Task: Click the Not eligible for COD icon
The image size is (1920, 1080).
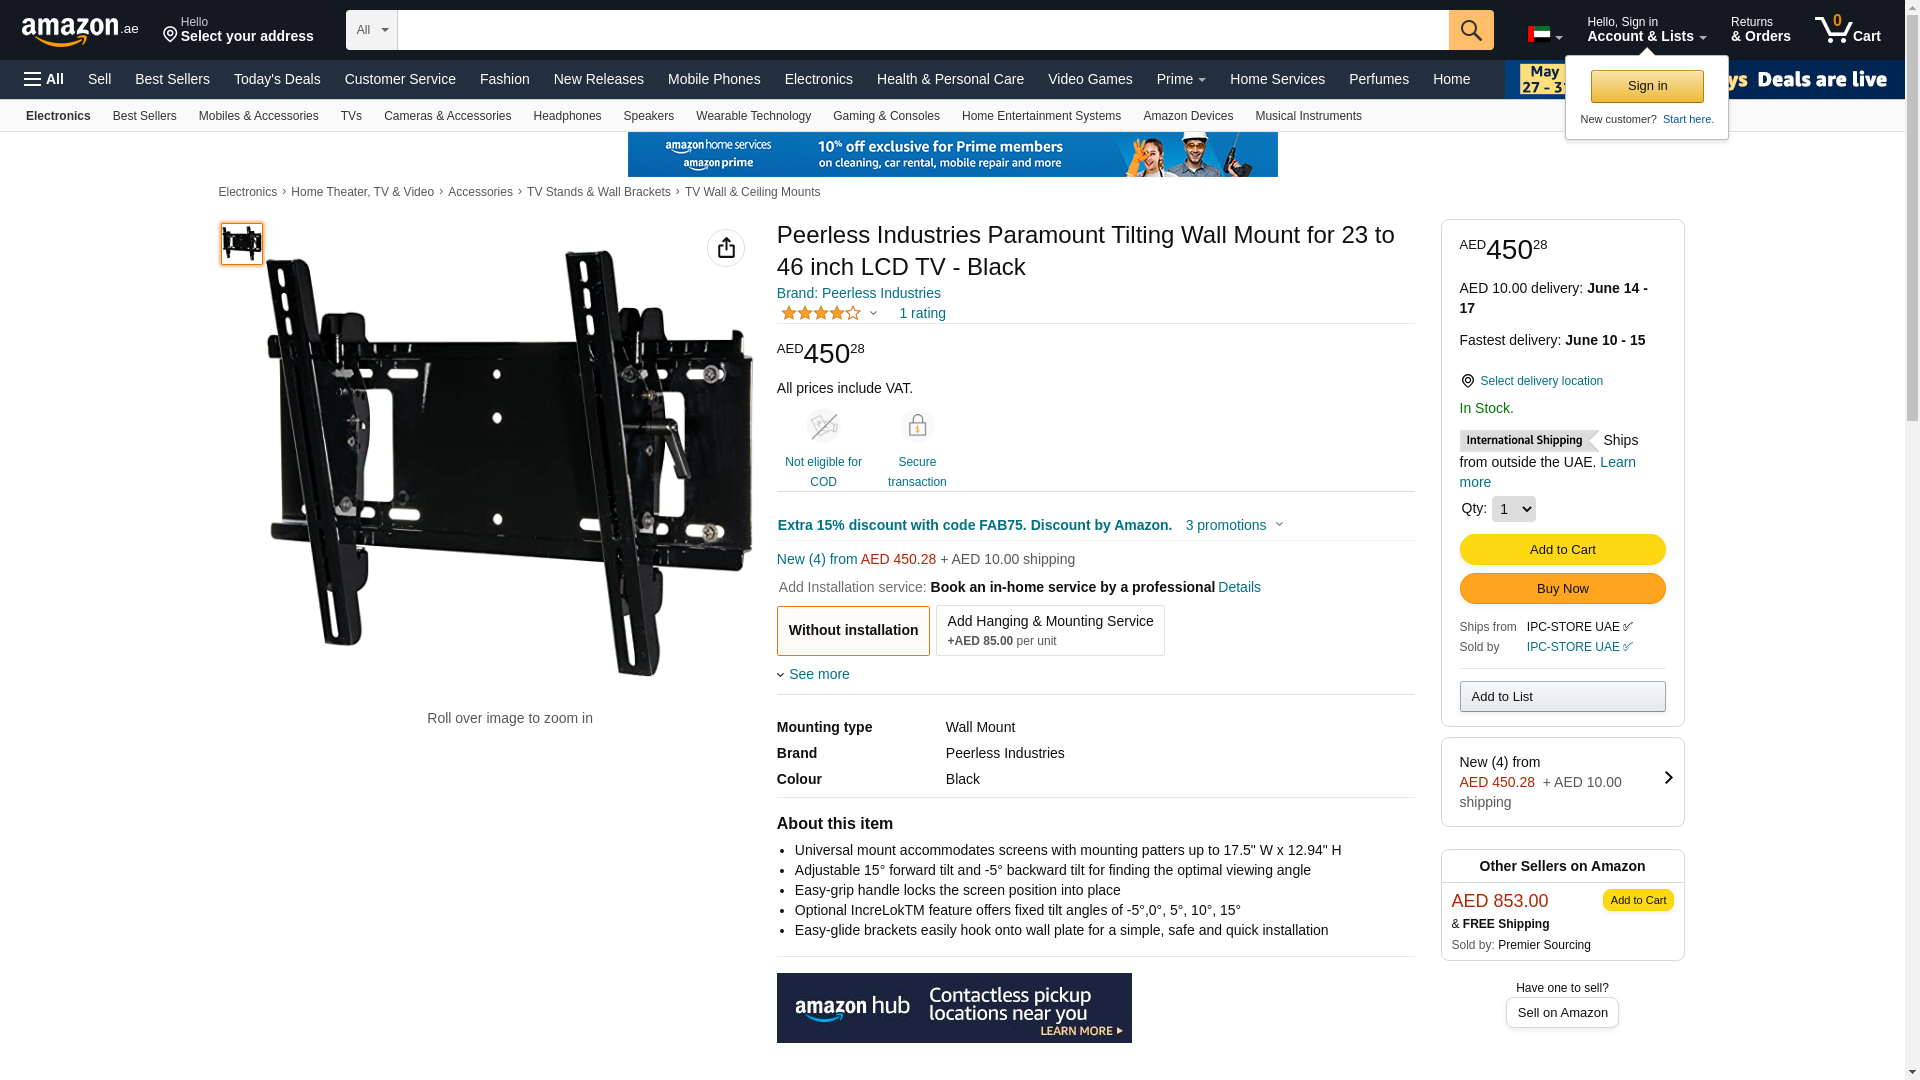Action: pos(823,426)
